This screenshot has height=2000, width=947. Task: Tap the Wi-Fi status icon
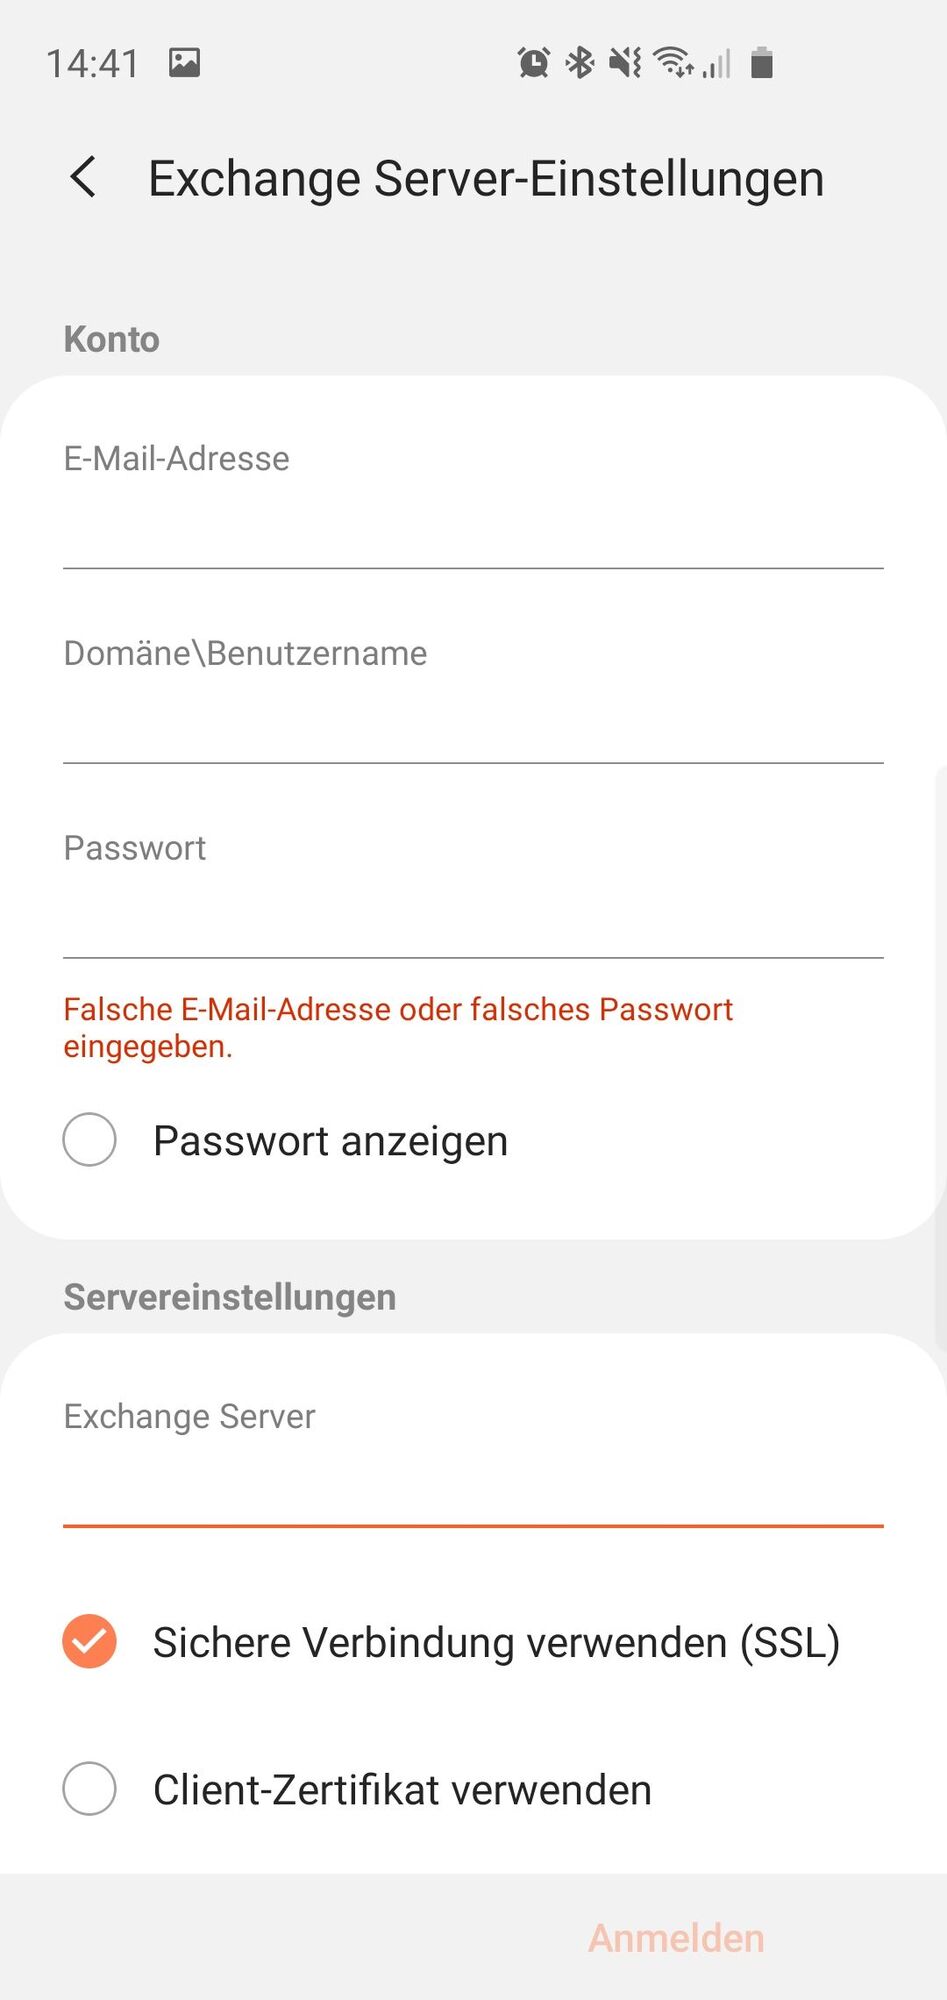(x=673, y=63)
